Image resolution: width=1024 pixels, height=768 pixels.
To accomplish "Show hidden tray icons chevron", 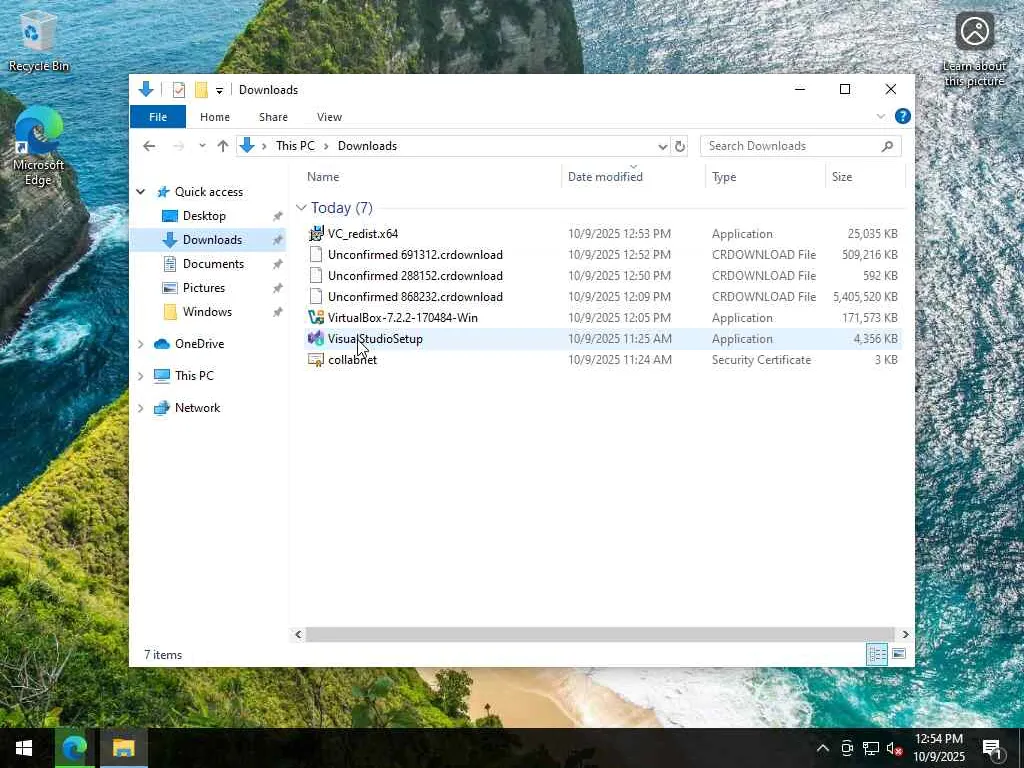I will click(823, 748).
